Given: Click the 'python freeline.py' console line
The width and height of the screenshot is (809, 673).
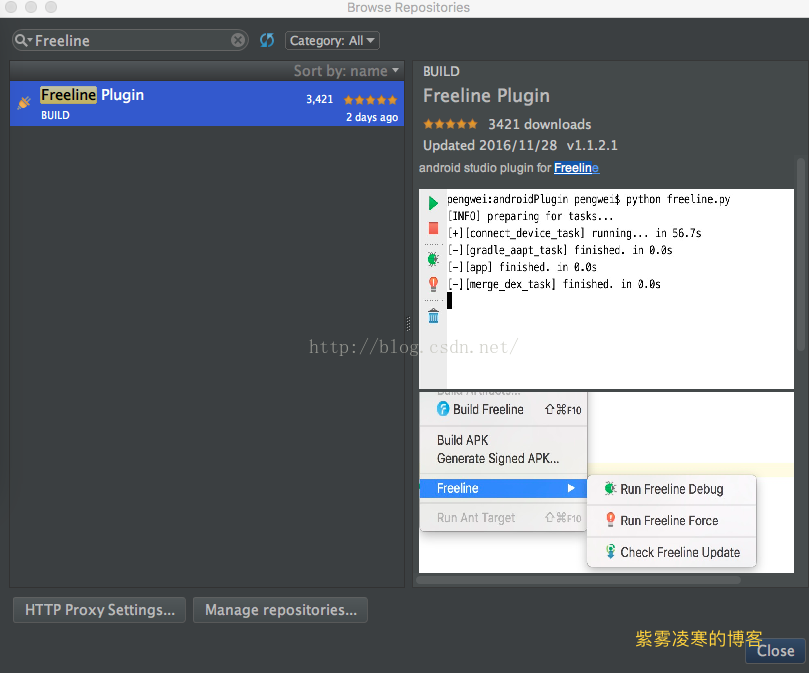Looking at the screenshot, I should tap(589, 199).
